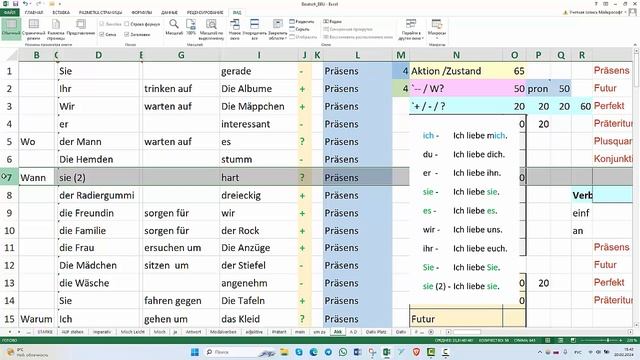Screen dimensions: 640x360
Task: Select cell containing 'trinken auf'
Action: tap(181, 89)
